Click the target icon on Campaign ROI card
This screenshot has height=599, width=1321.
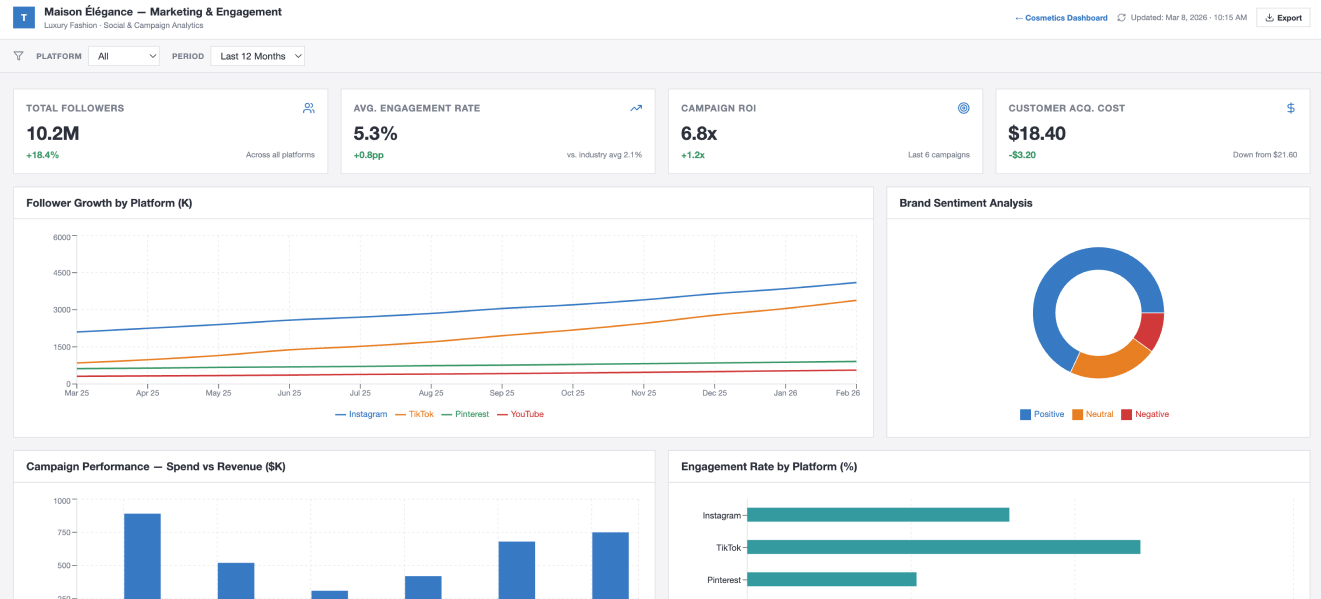pyautogui.click(x=963, y=107)
